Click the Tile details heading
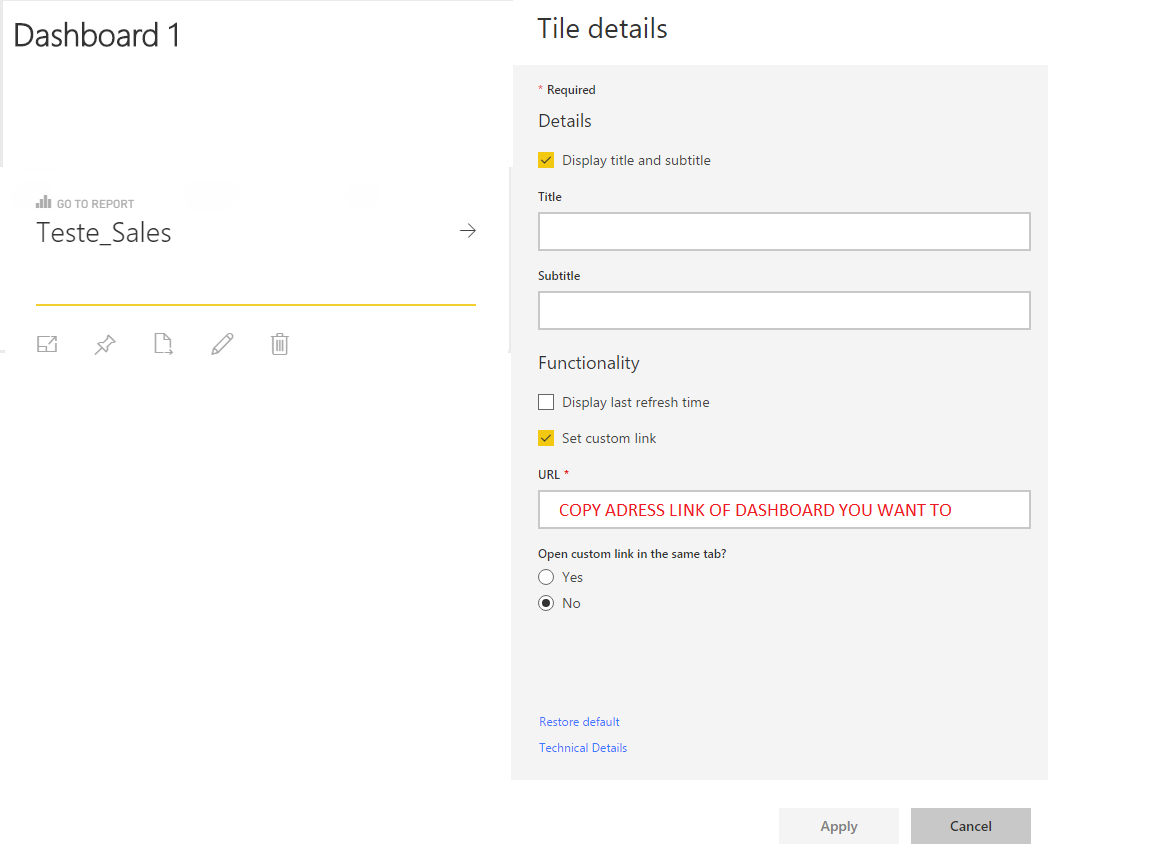 click(602, 29)
